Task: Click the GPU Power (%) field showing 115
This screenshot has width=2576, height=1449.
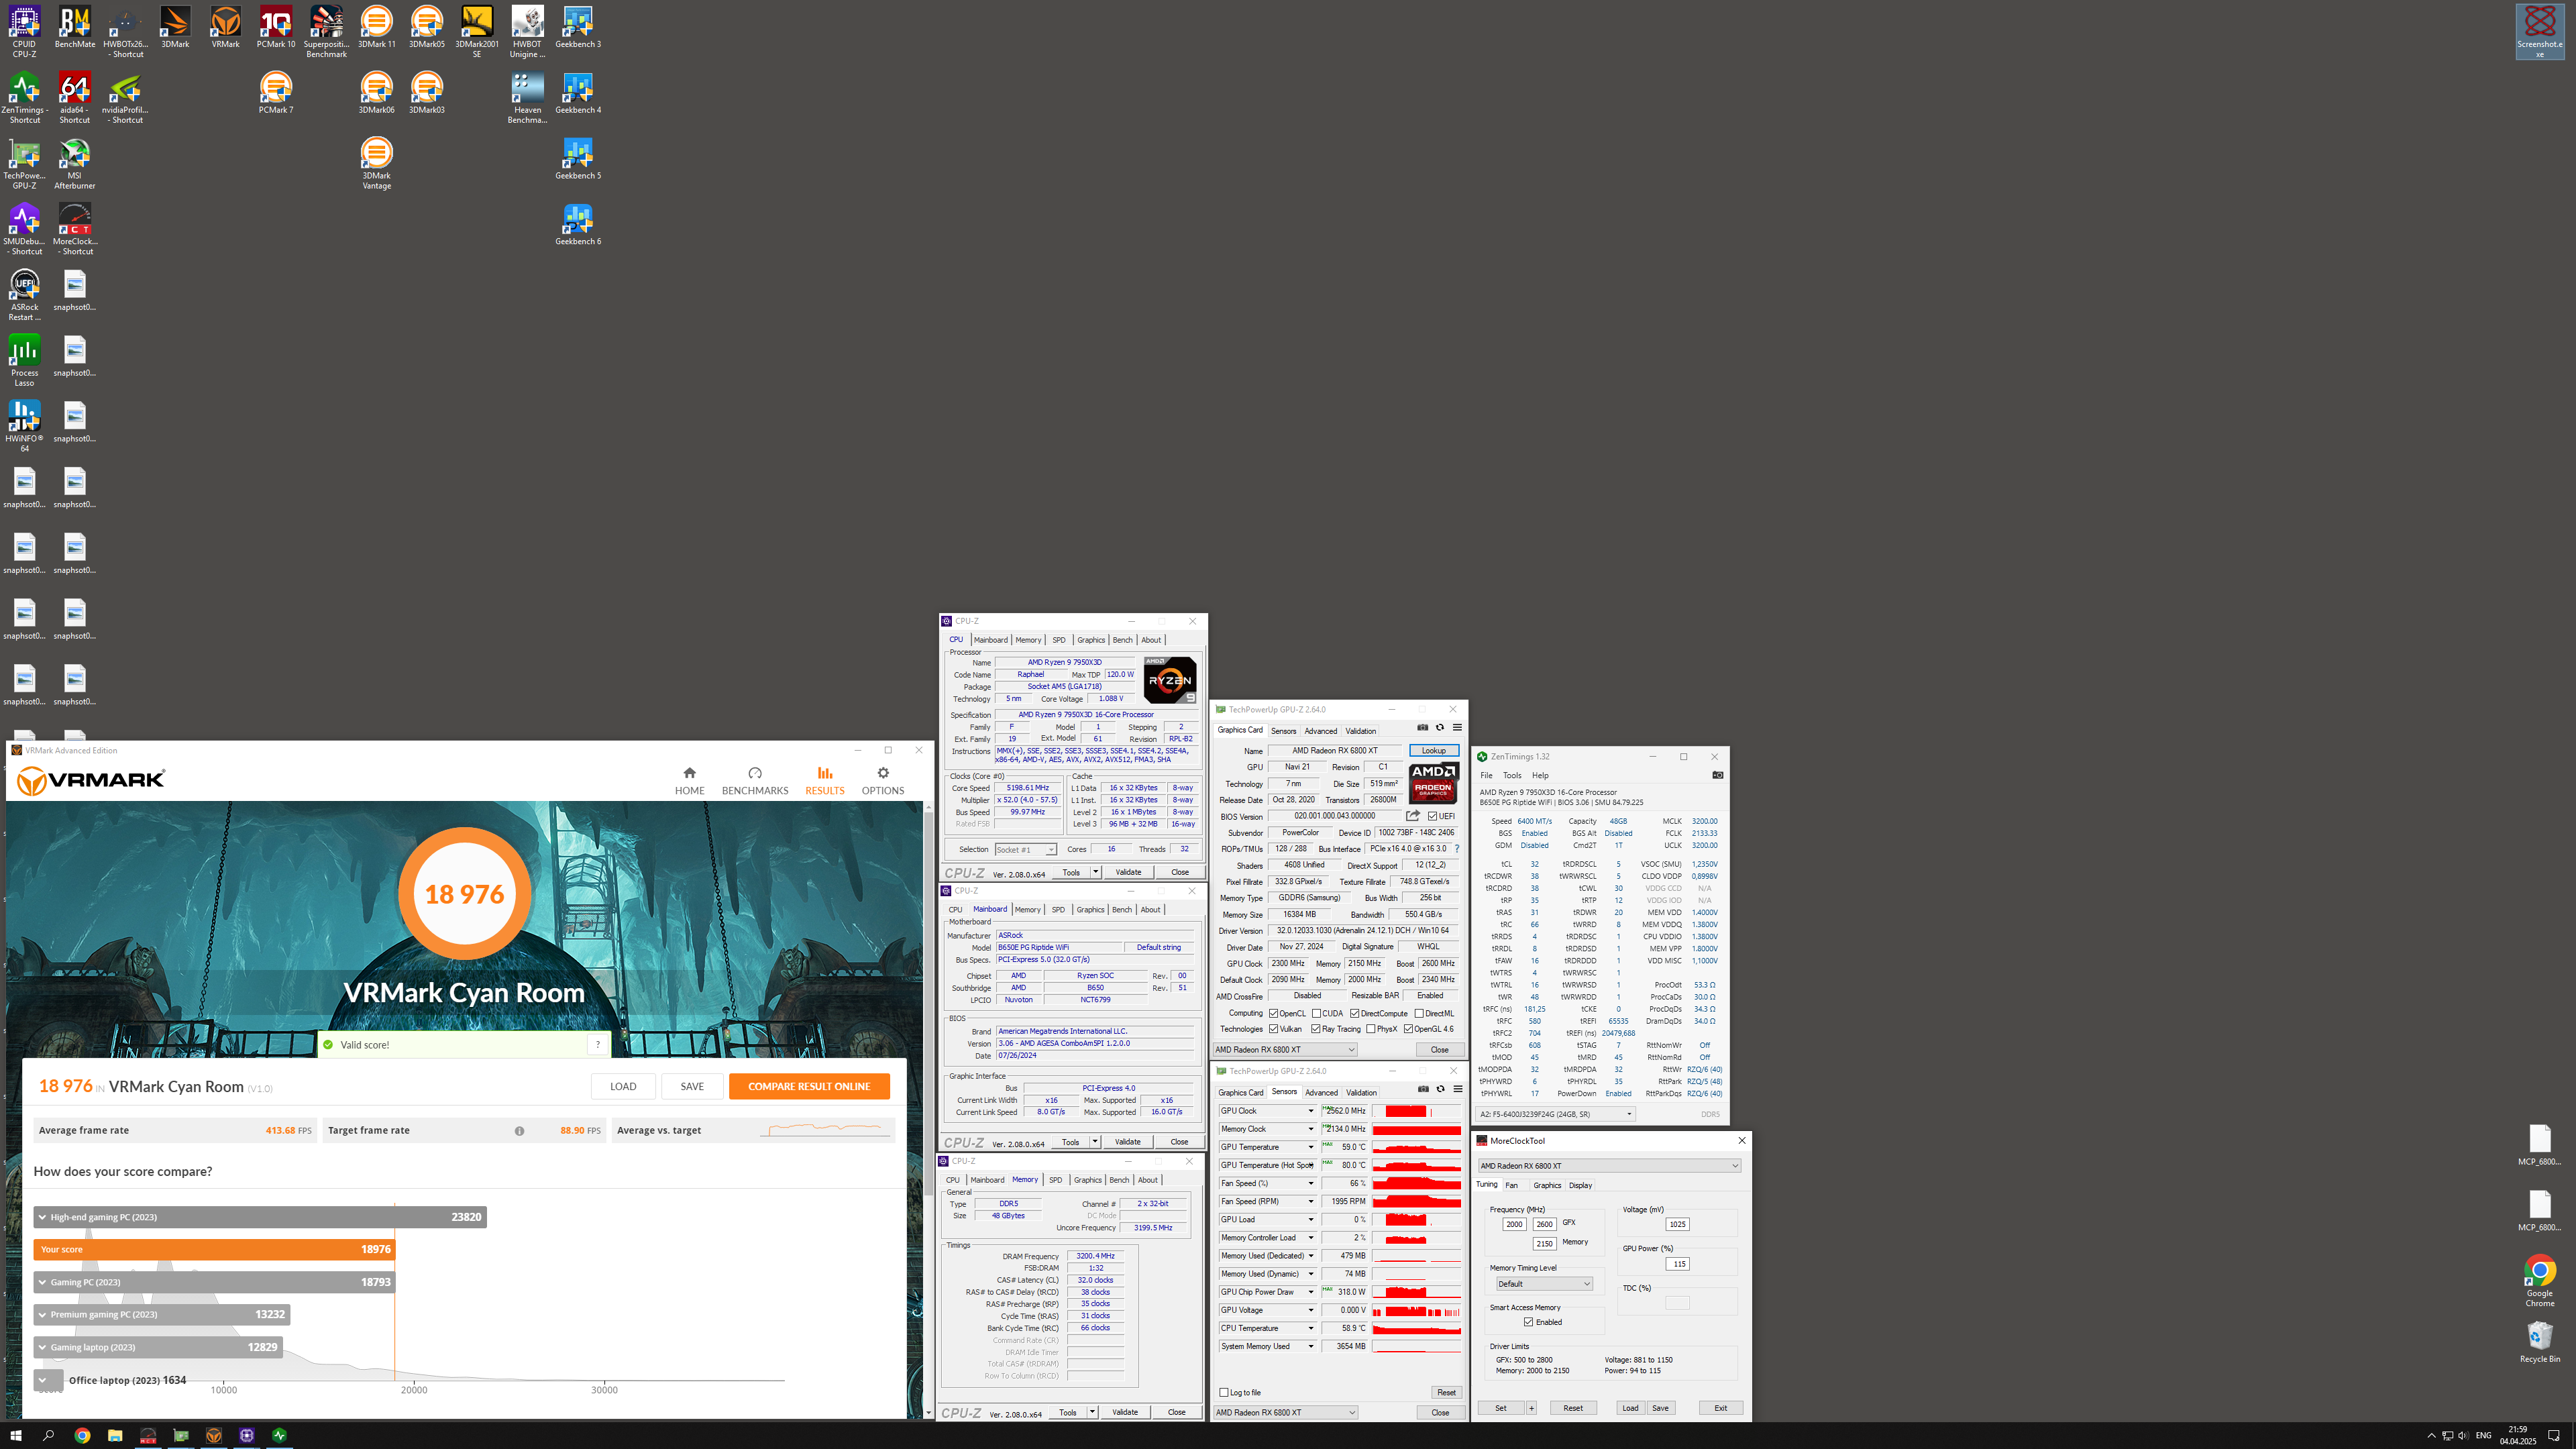Action: (1678, 1264)
